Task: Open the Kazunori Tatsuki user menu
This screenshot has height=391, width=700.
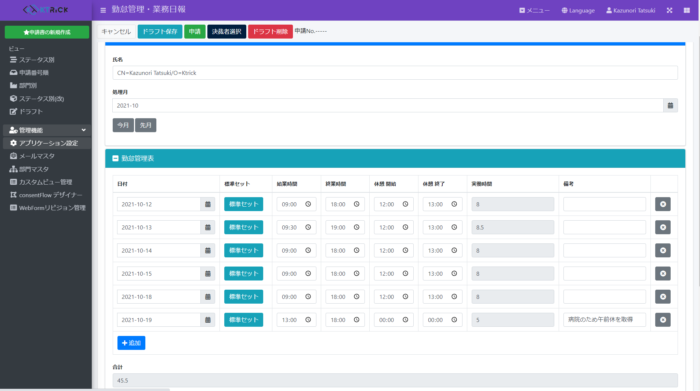Action: tap(630, 10)
